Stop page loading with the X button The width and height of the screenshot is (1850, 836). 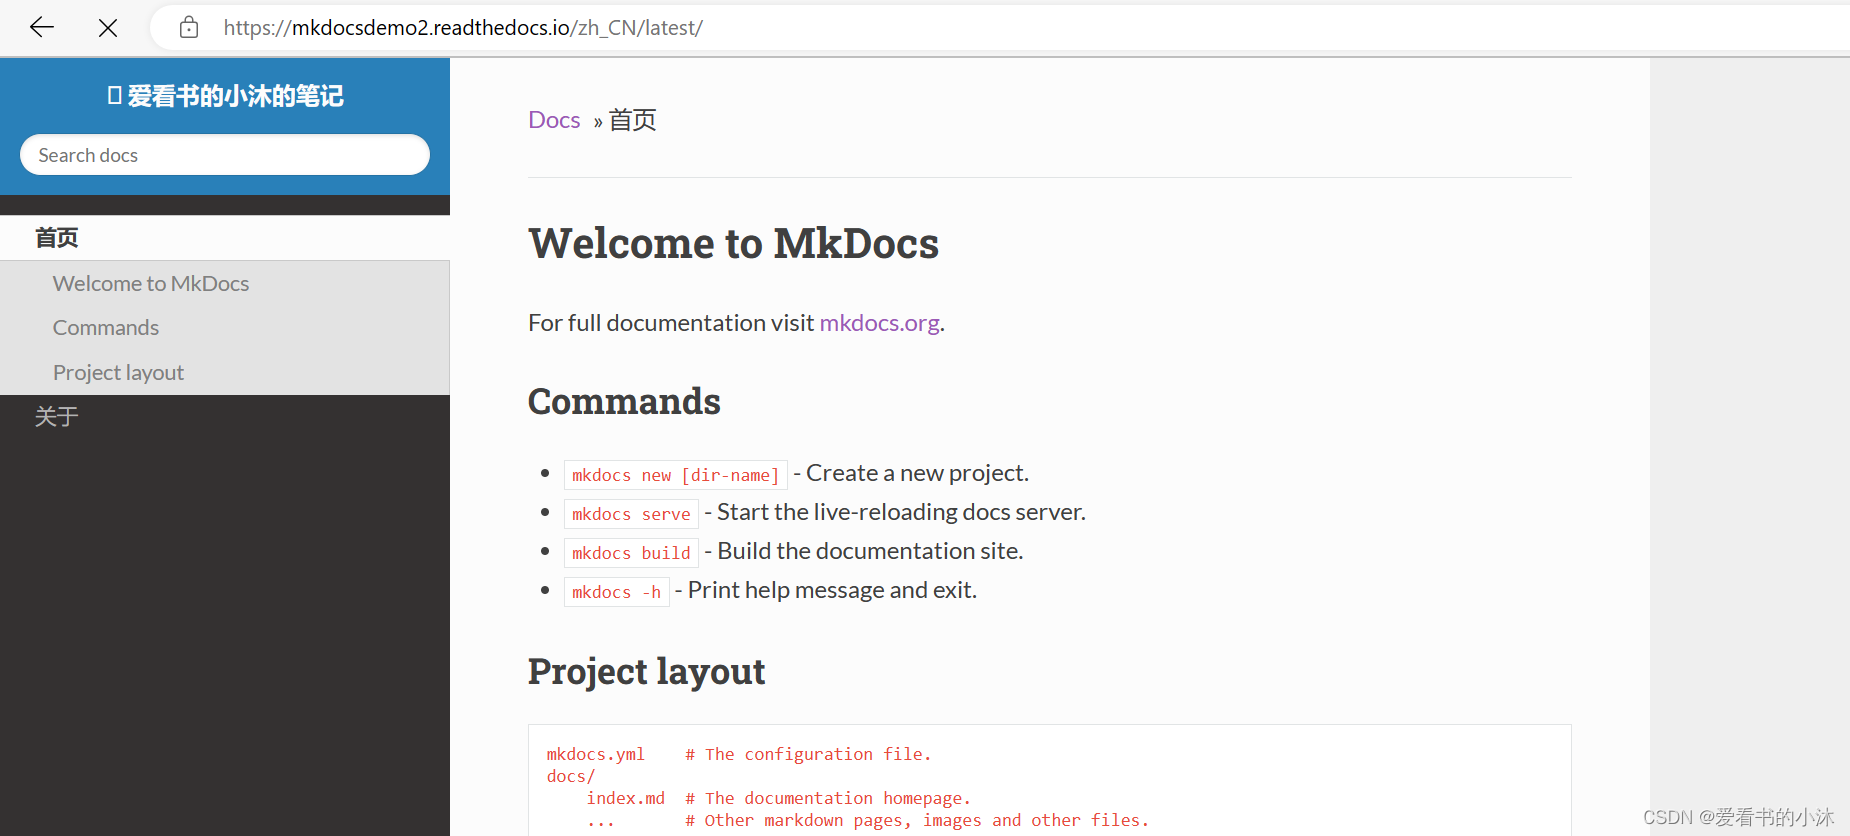(x=108, y=28)
